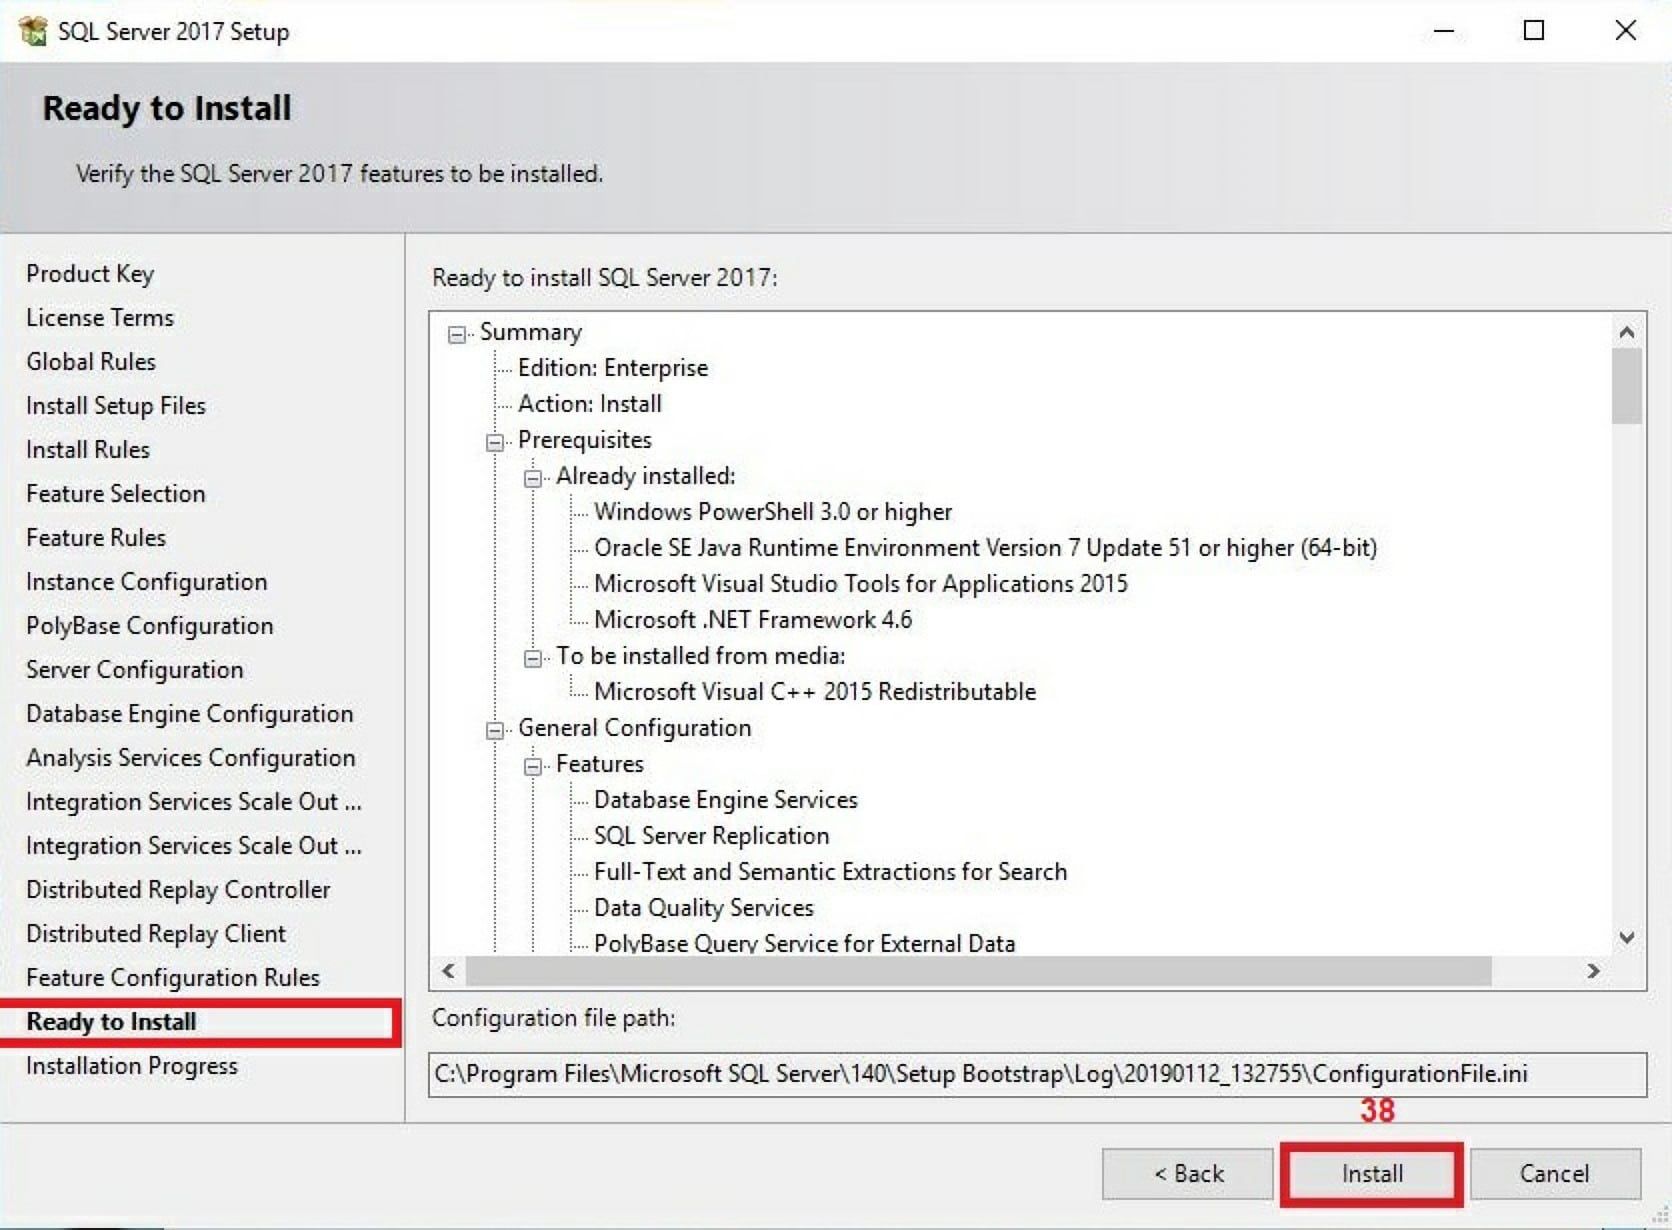This screenshot has height=1230, width=1672.
Task: Select Microsoft Visual Studio Tools for Applications row
Action: [861, 584]
